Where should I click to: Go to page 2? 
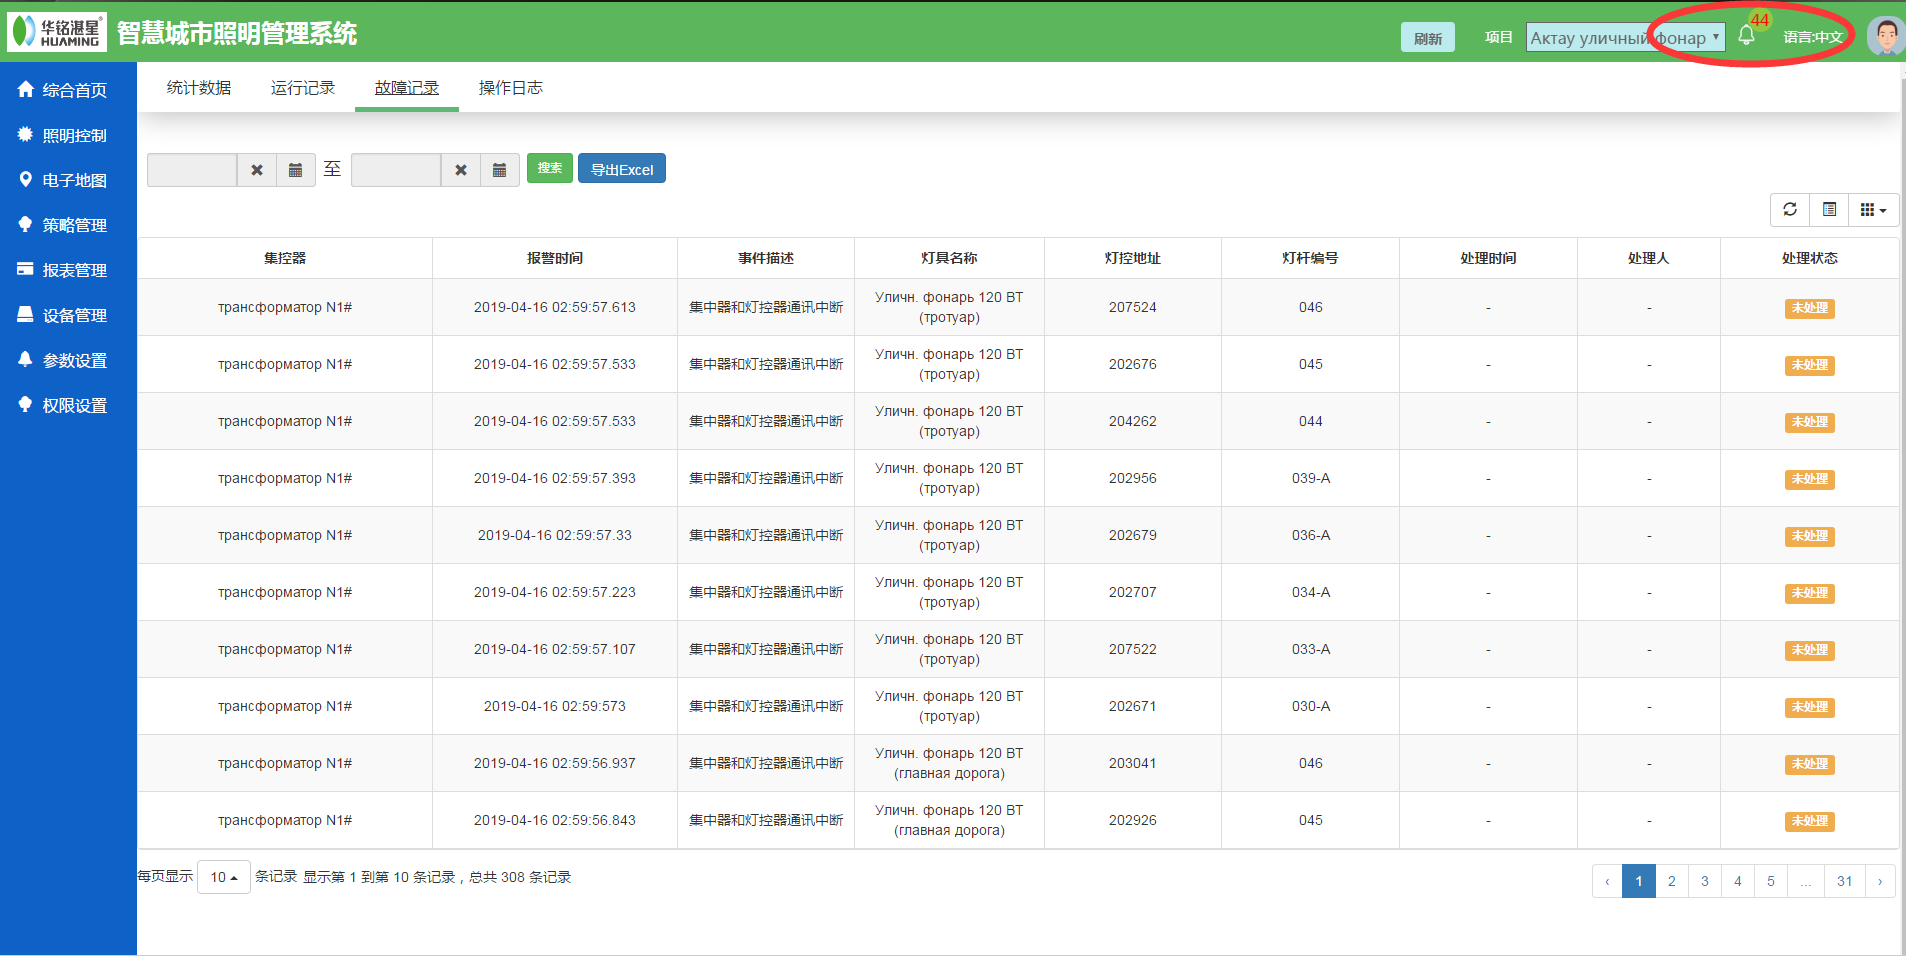pyautogui.click(x=1672, y=881)
